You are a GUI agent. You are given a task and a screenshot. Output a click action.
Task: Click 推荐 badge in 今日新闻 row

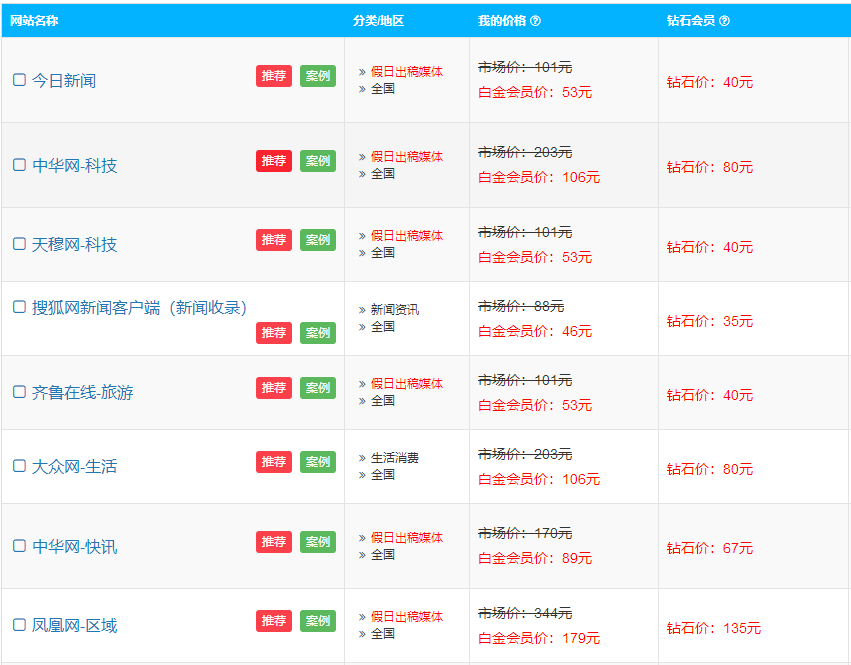tap(274, 76)
